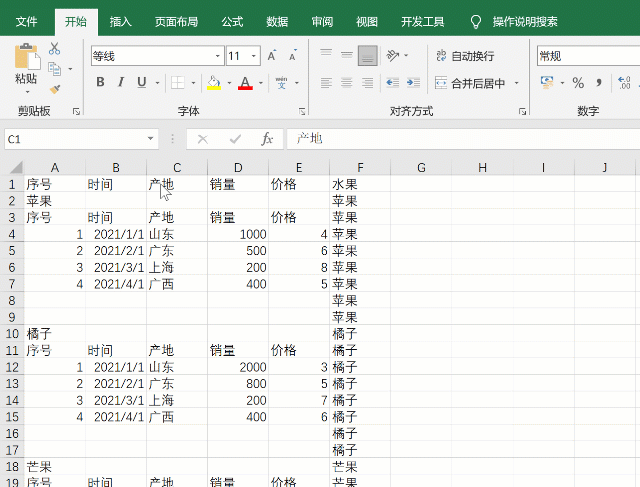
Task: Select row header 10
Action: click(x=12, y=334)
